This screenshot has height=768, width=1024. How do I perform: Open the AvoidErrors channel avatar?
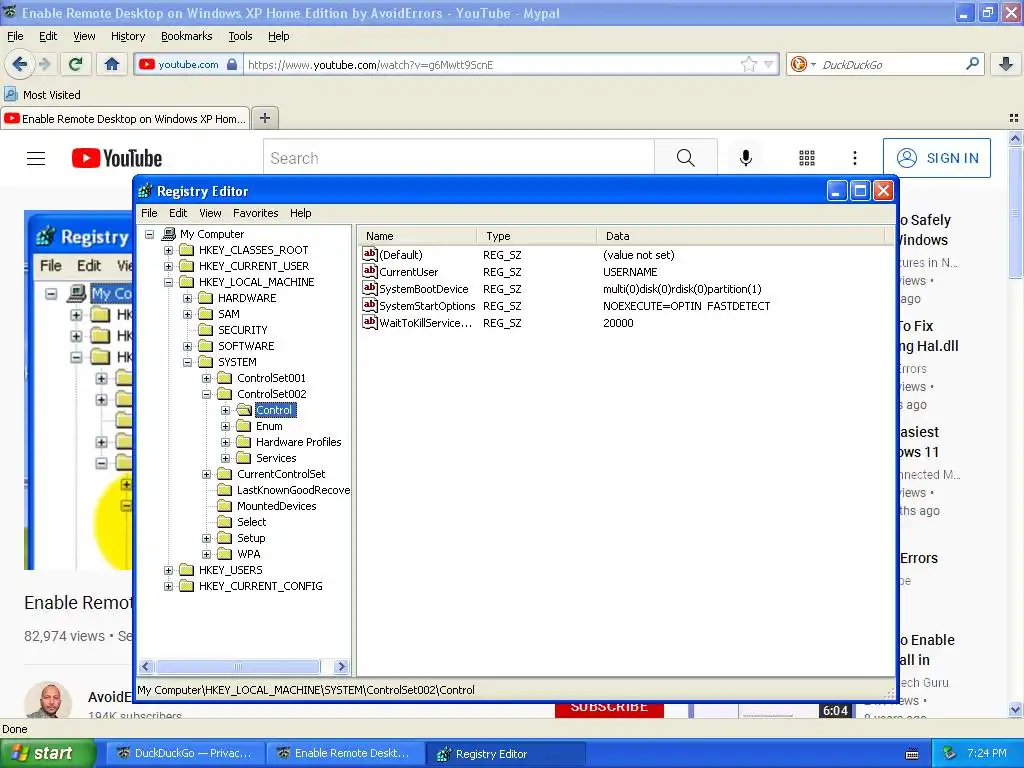pyautogui.click(x=48, y=701)
